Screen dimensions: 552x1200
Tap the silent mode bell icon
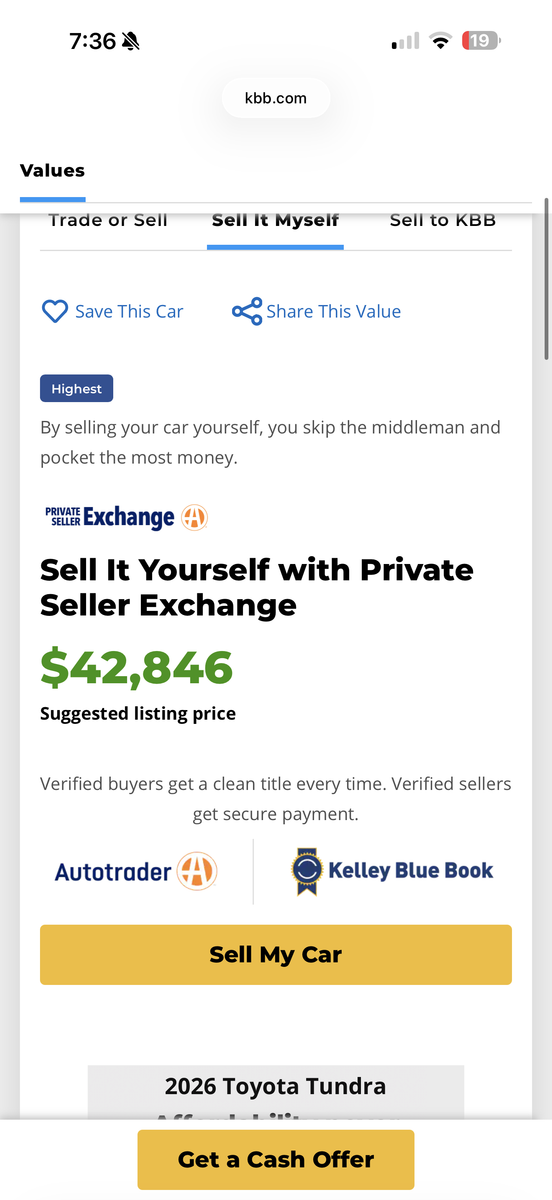pos(131,41)
